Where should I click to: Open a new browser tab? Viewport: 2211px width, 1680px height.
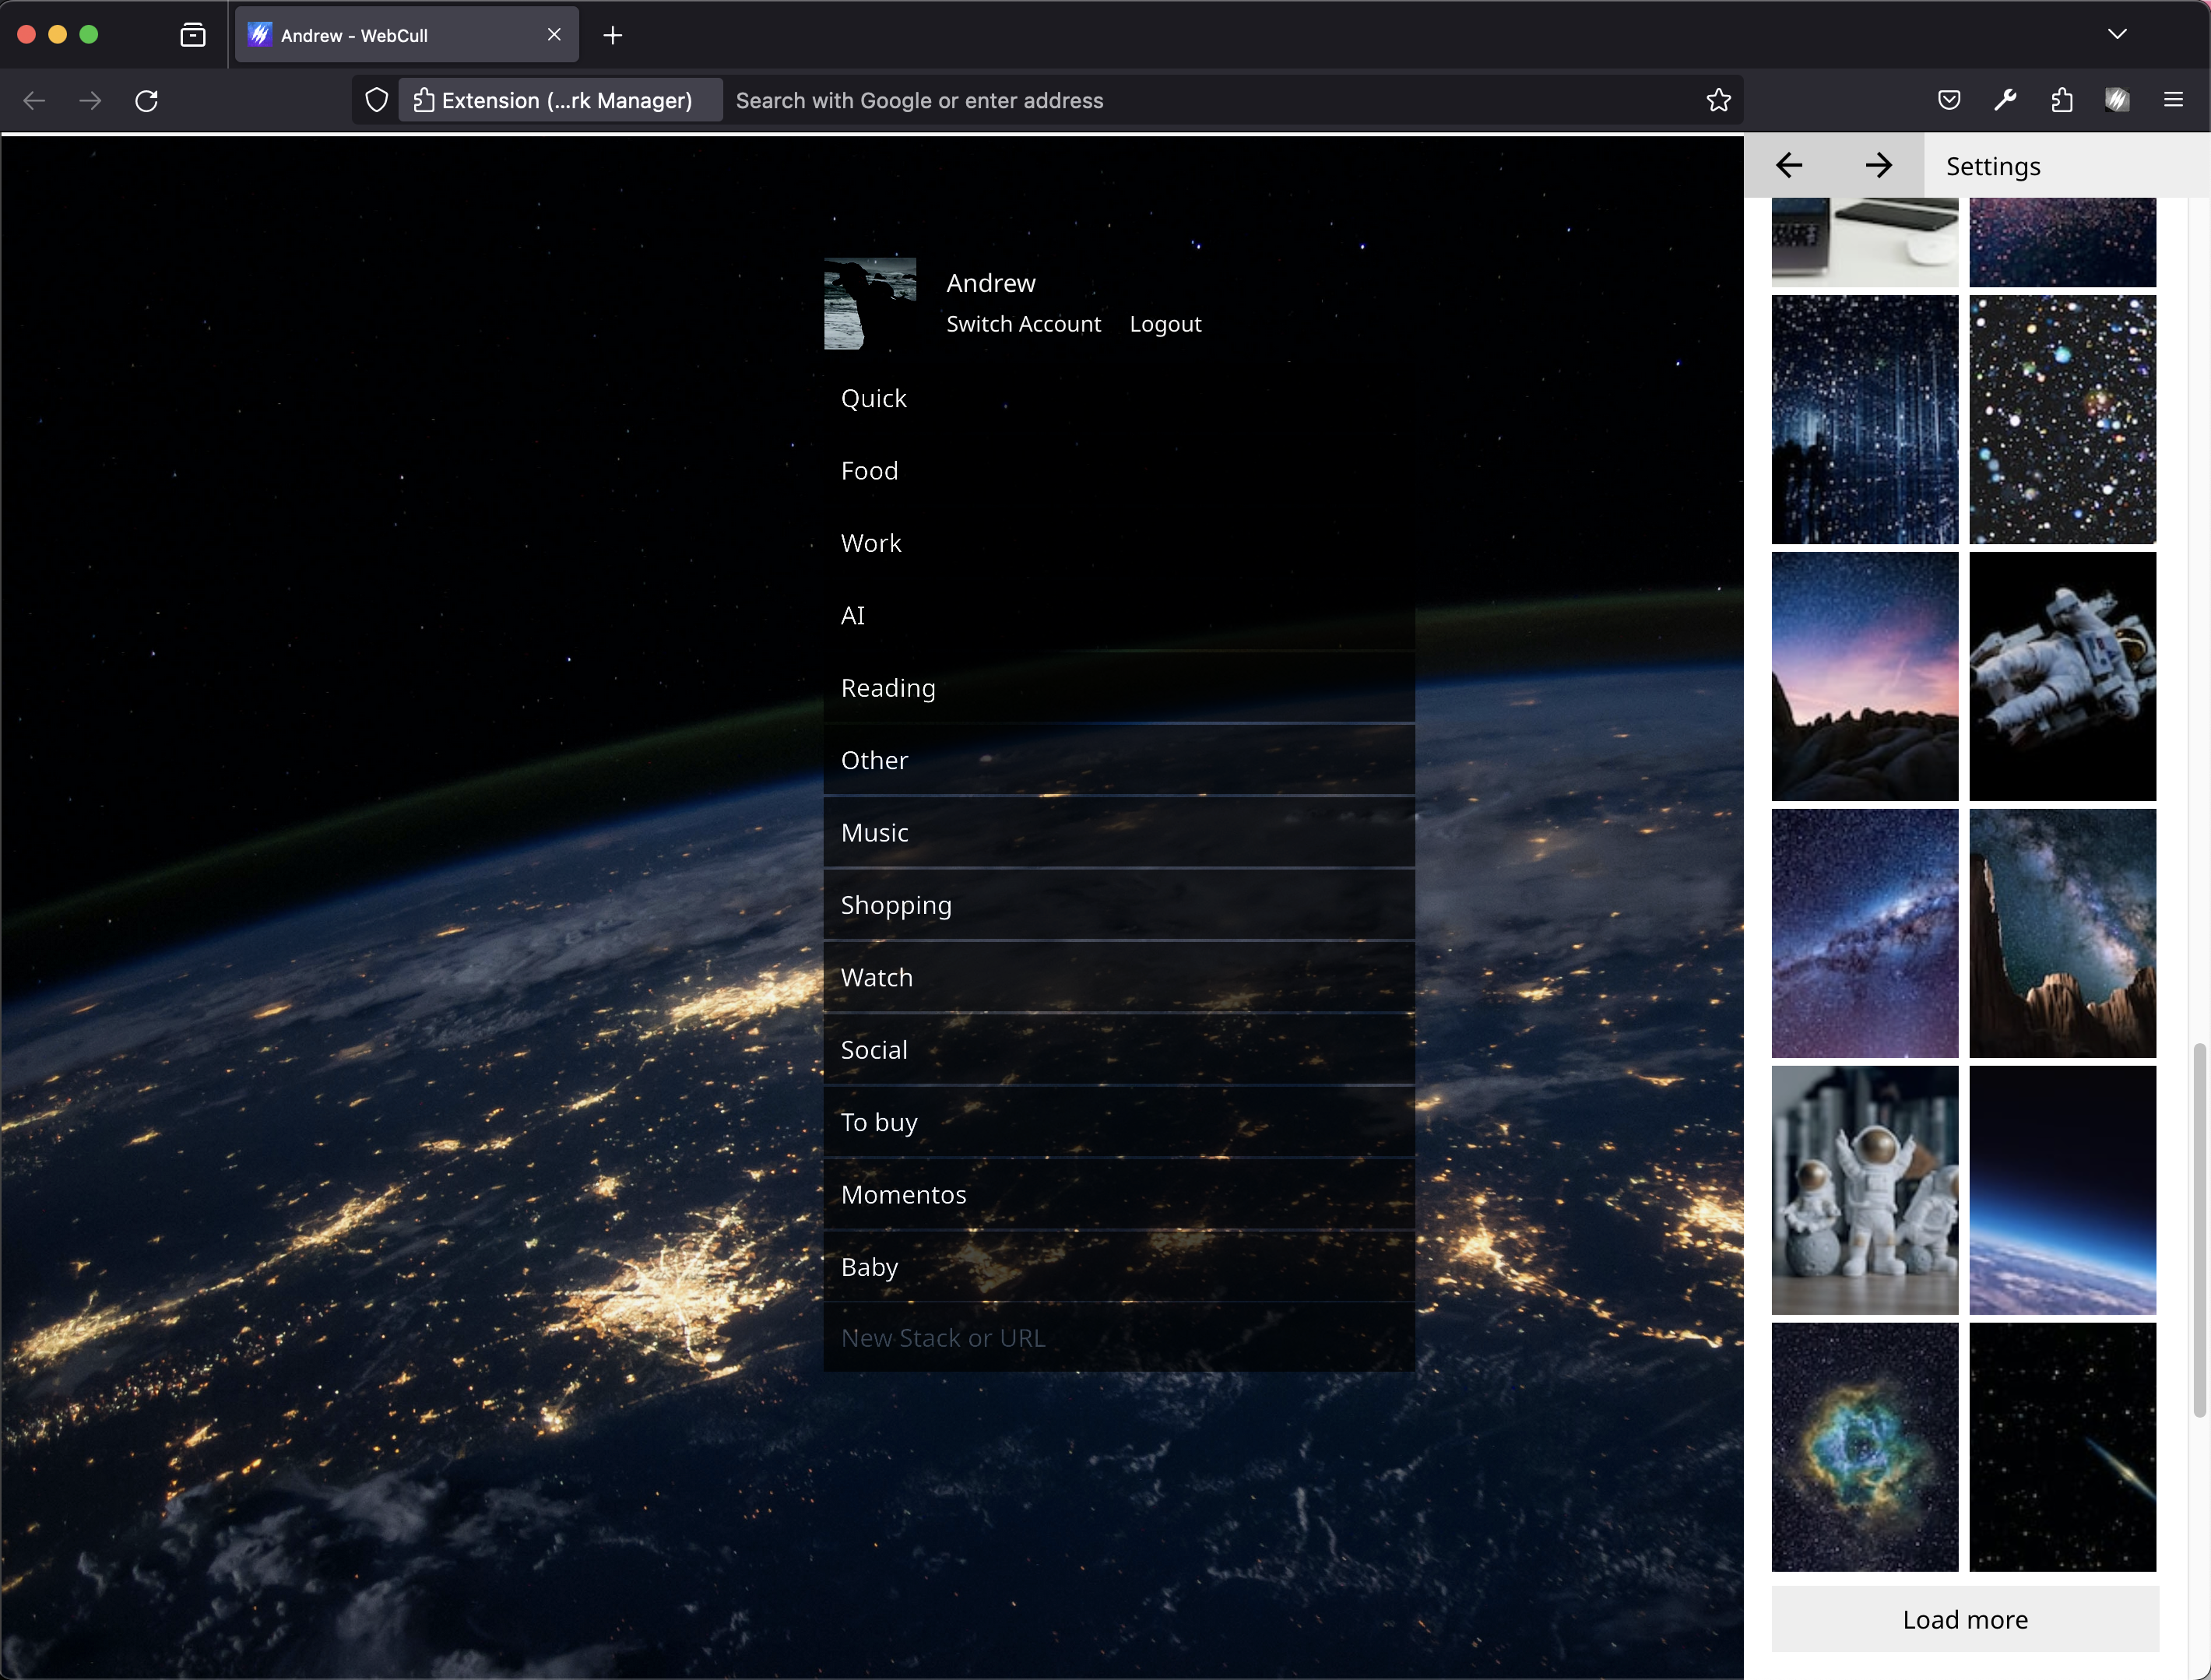[613, 35]
